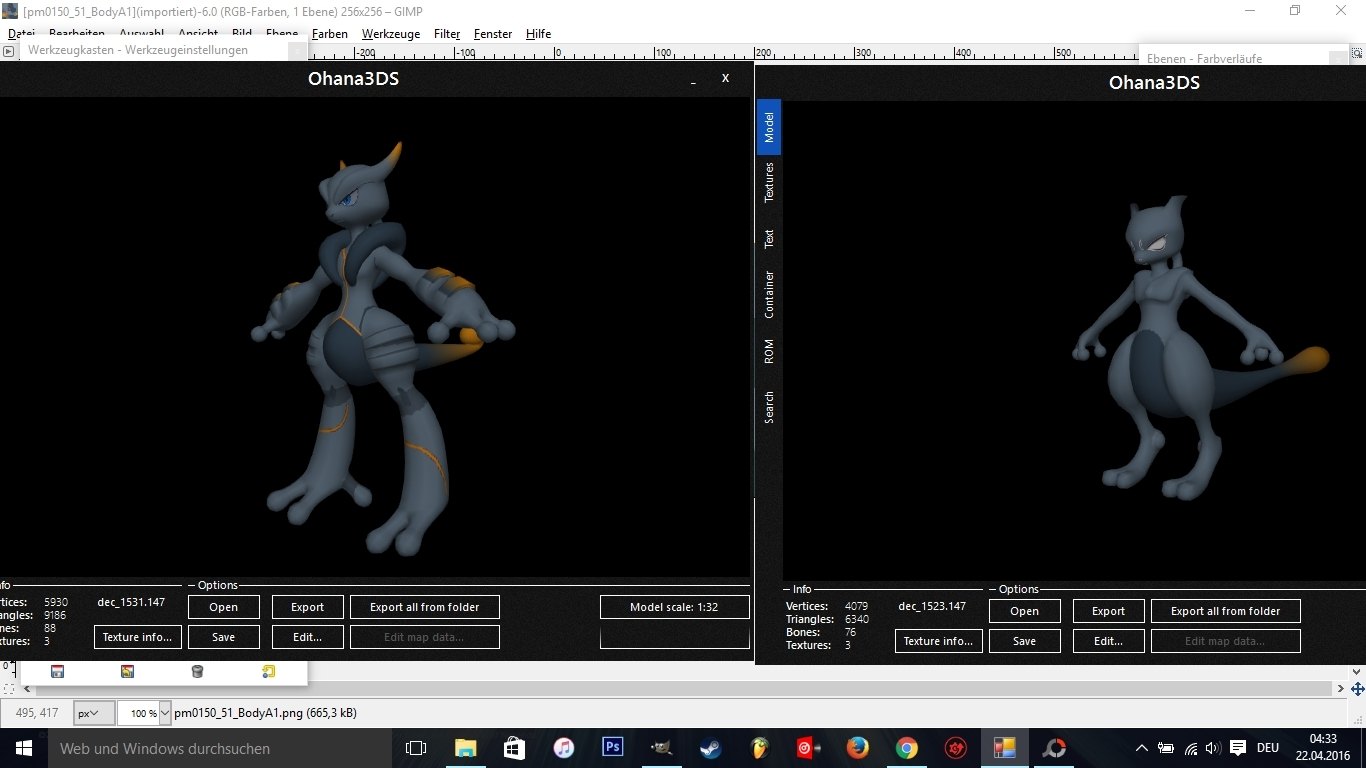Click the Web und Windows durchsuchen search box
The height and width of the screenshot is (768, 1366).
218,748
